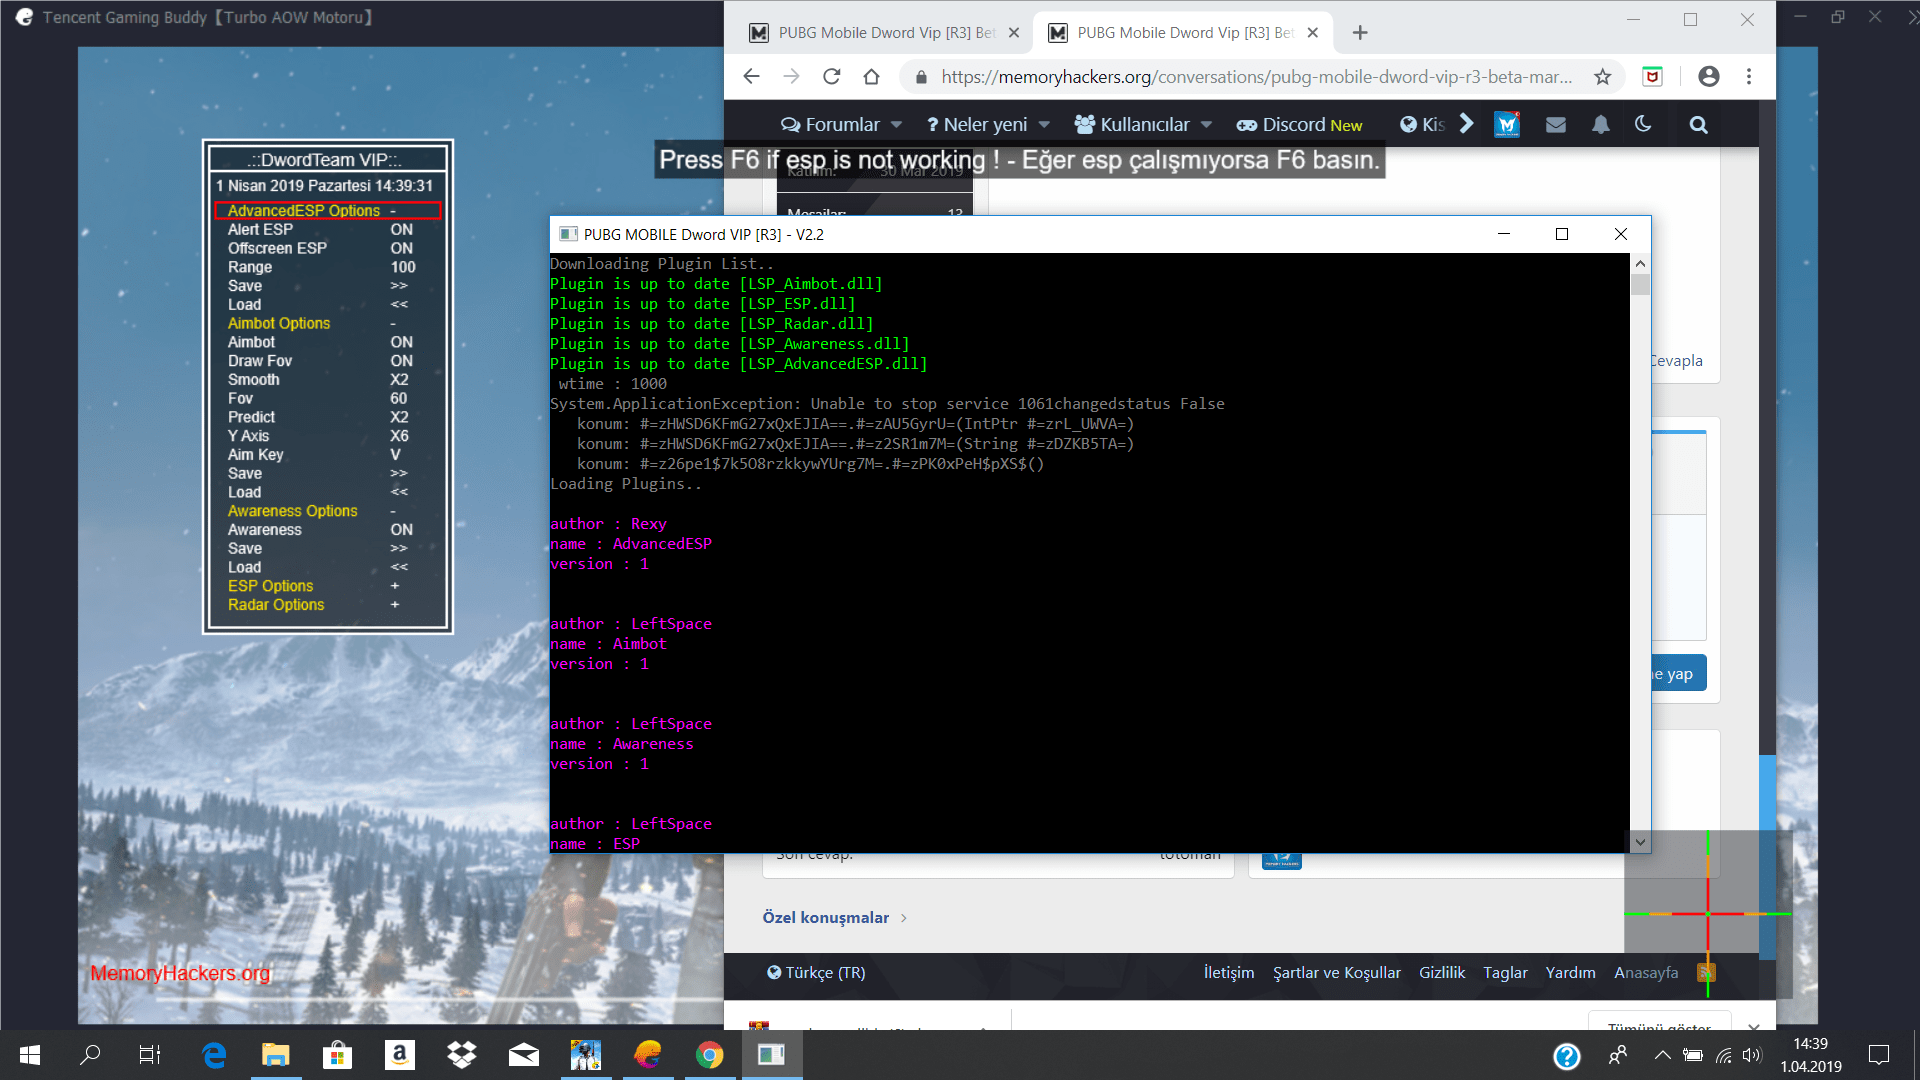Go back in the Chrome browser

pos(752,77)
